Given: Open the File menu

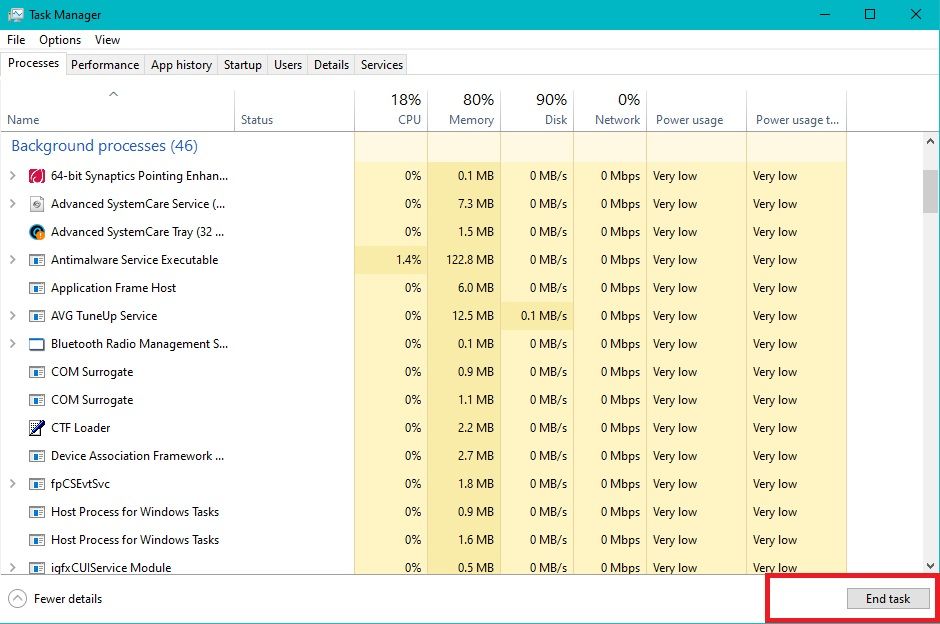Looking at the screenshot, I should tap(16, 40).
